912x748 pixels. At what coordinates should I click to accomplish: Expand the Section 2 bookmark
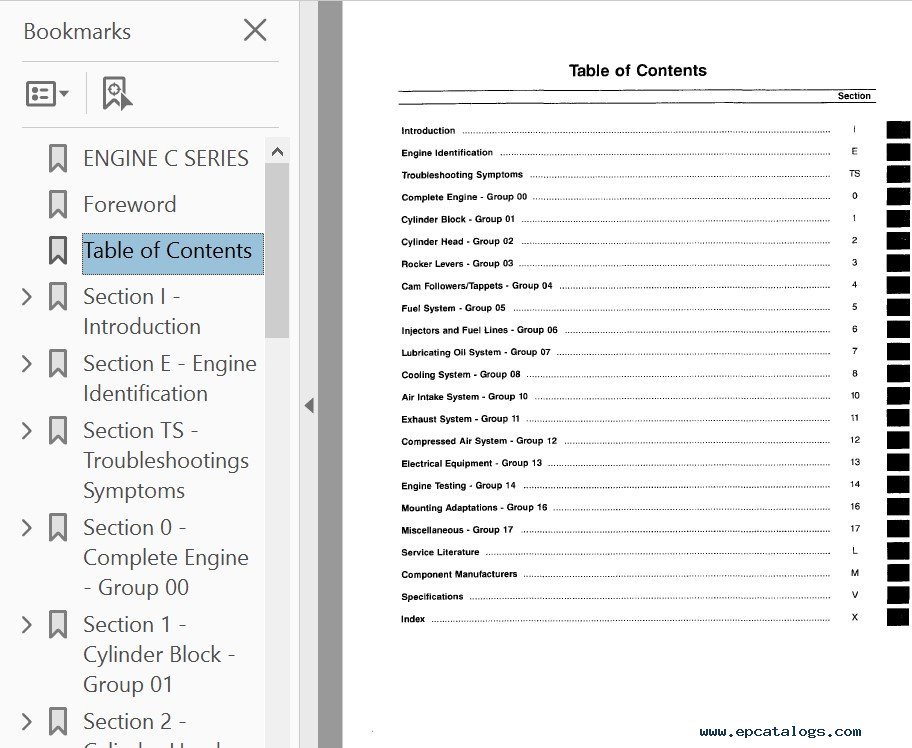(27, 722)
